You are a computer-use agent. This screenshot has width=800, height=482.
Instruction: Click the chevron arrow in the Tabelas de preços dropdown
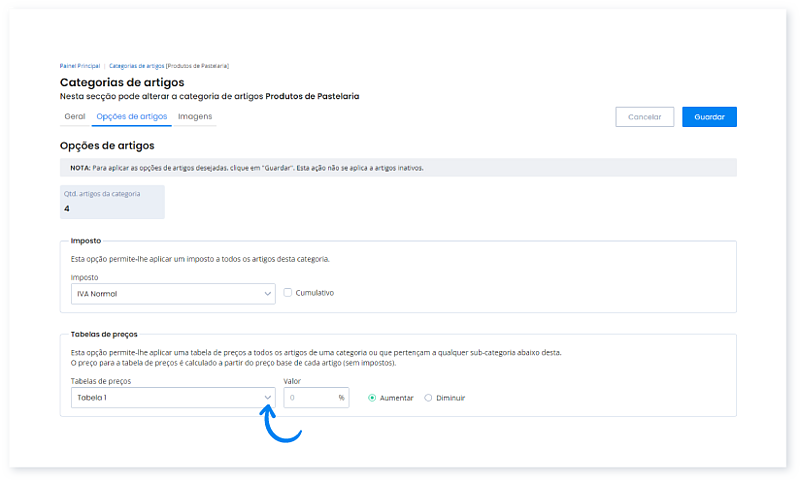267,397
